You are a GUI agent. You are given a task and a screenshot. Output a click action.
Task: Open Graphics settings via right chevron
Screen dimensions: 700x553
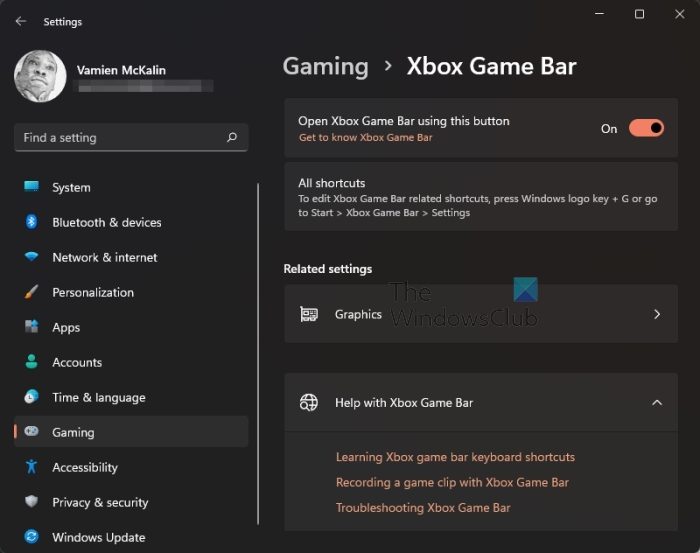pyautogui.click(x=657, y=314)
